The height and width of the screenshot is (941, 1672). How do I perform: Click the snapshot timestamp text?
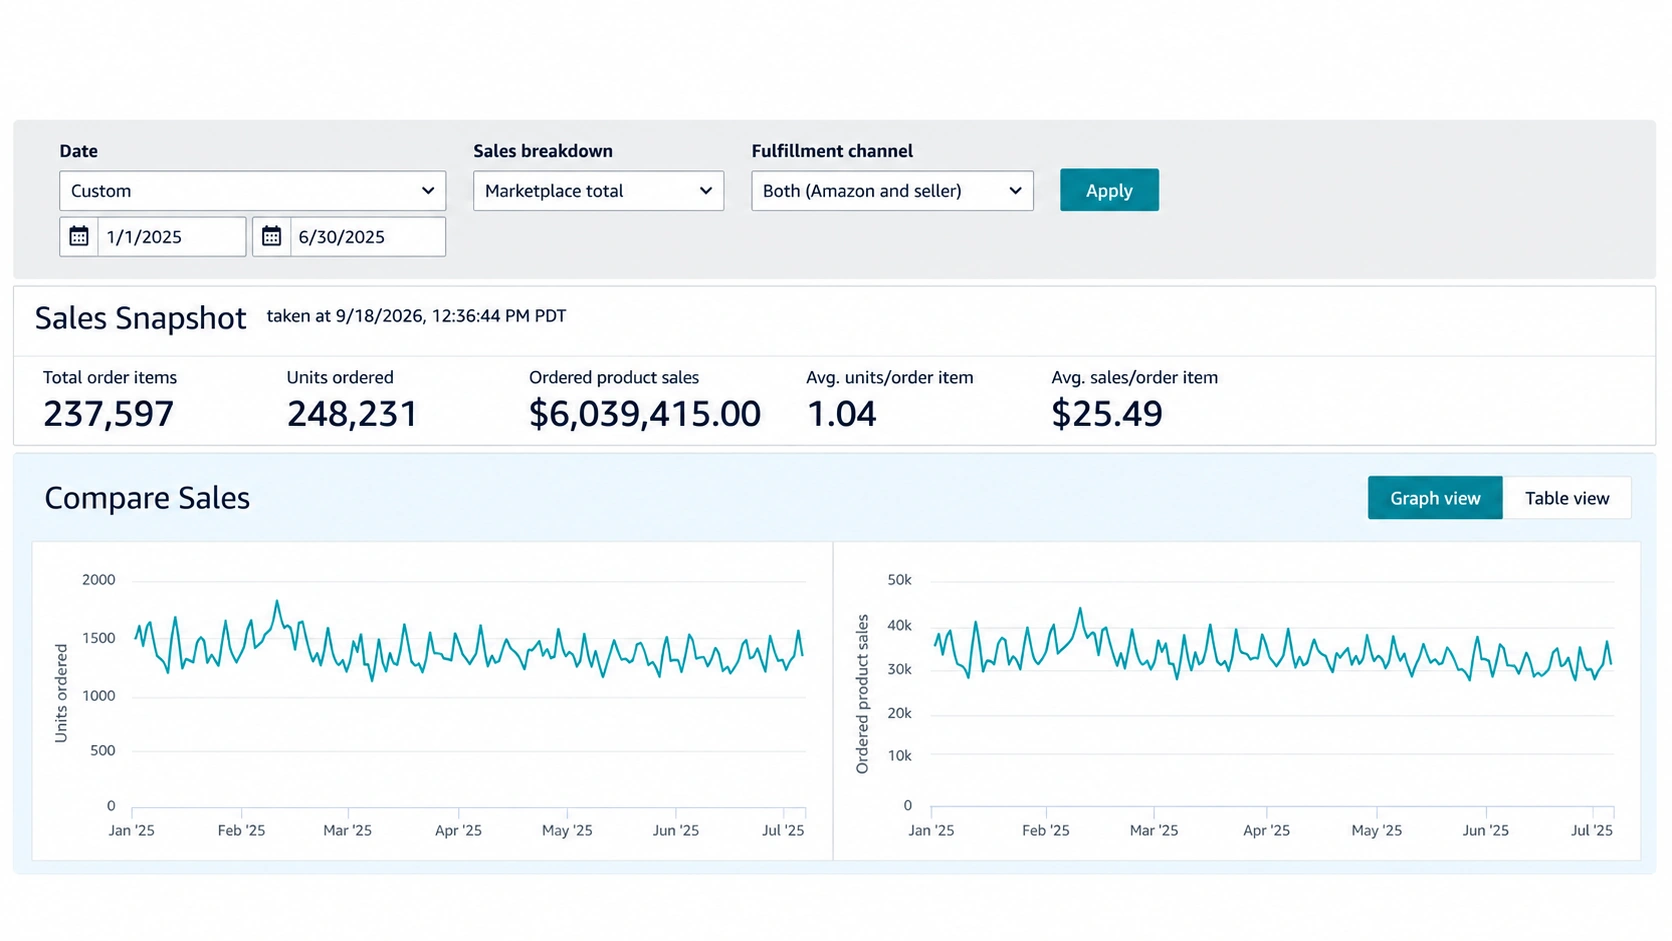point(416,316)
